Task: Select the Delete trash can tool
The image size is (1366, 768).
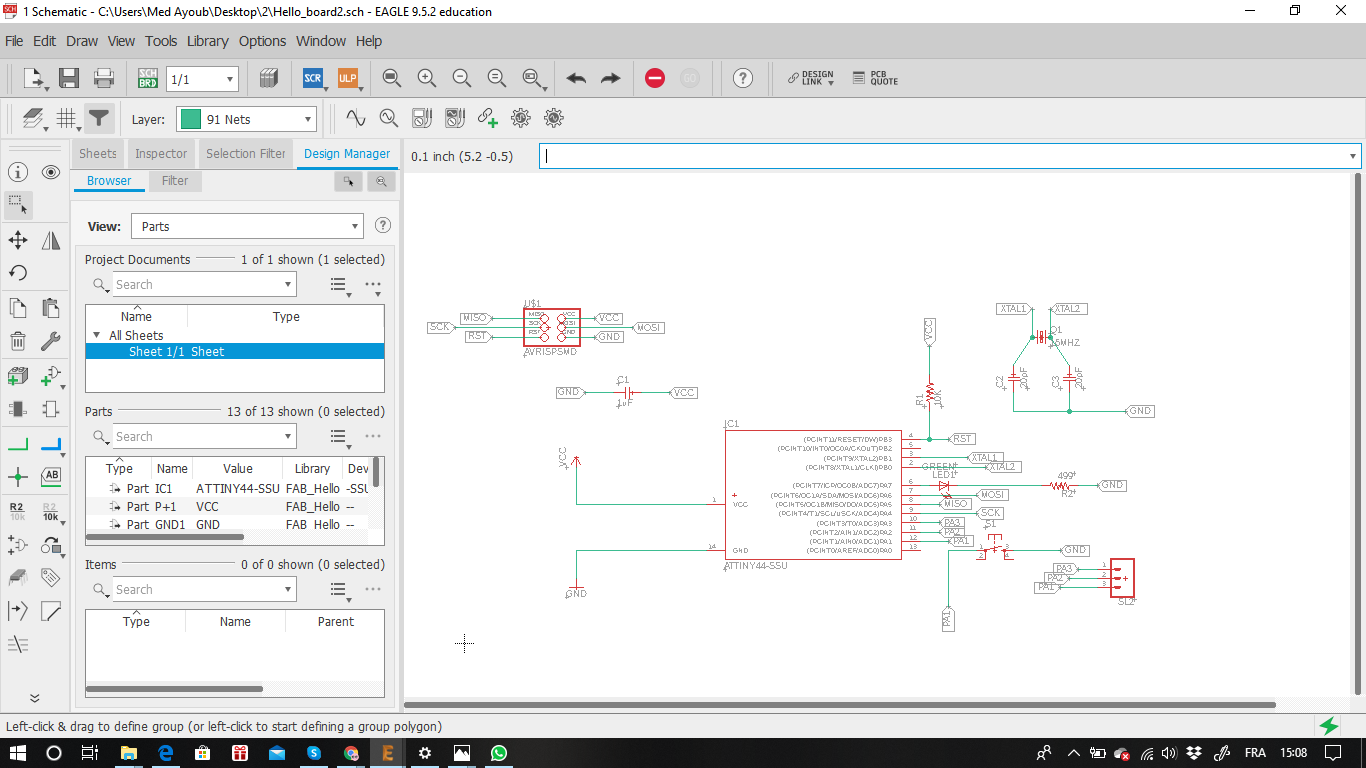Action: click(x=17, y=342)
